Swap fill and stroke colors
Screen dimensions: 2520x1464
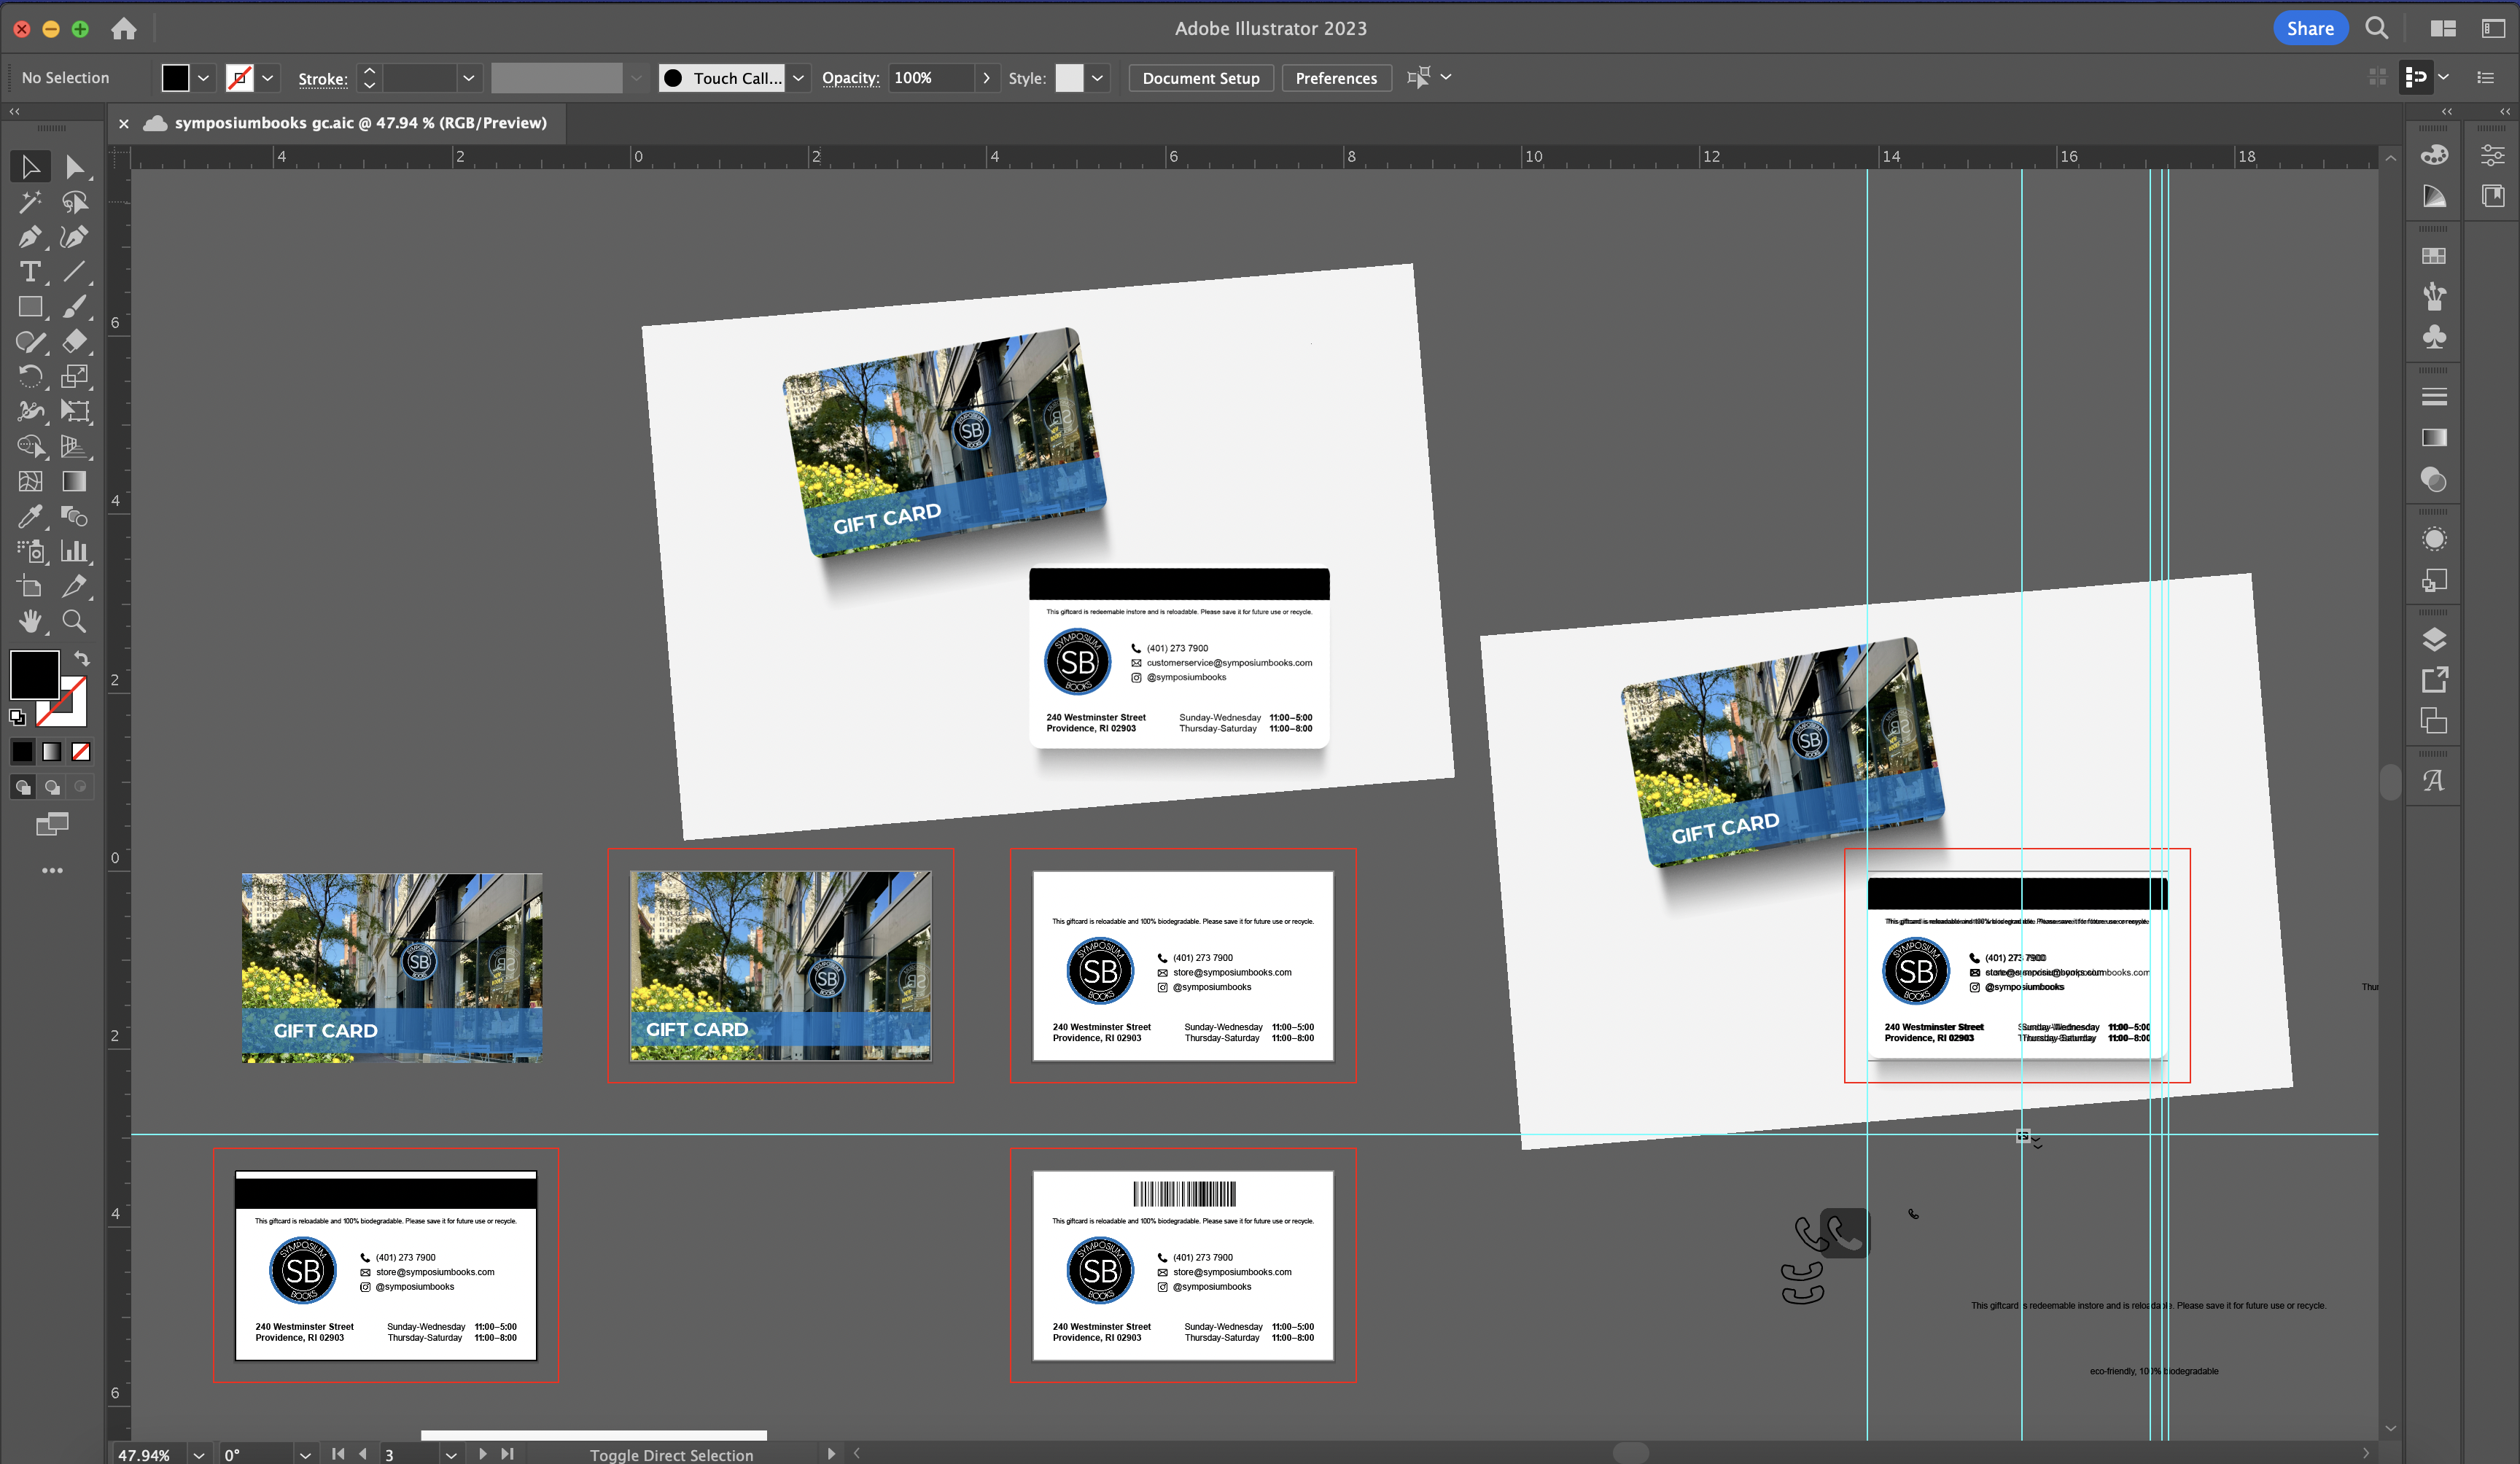pyautogui.click(x=82, y=659)
